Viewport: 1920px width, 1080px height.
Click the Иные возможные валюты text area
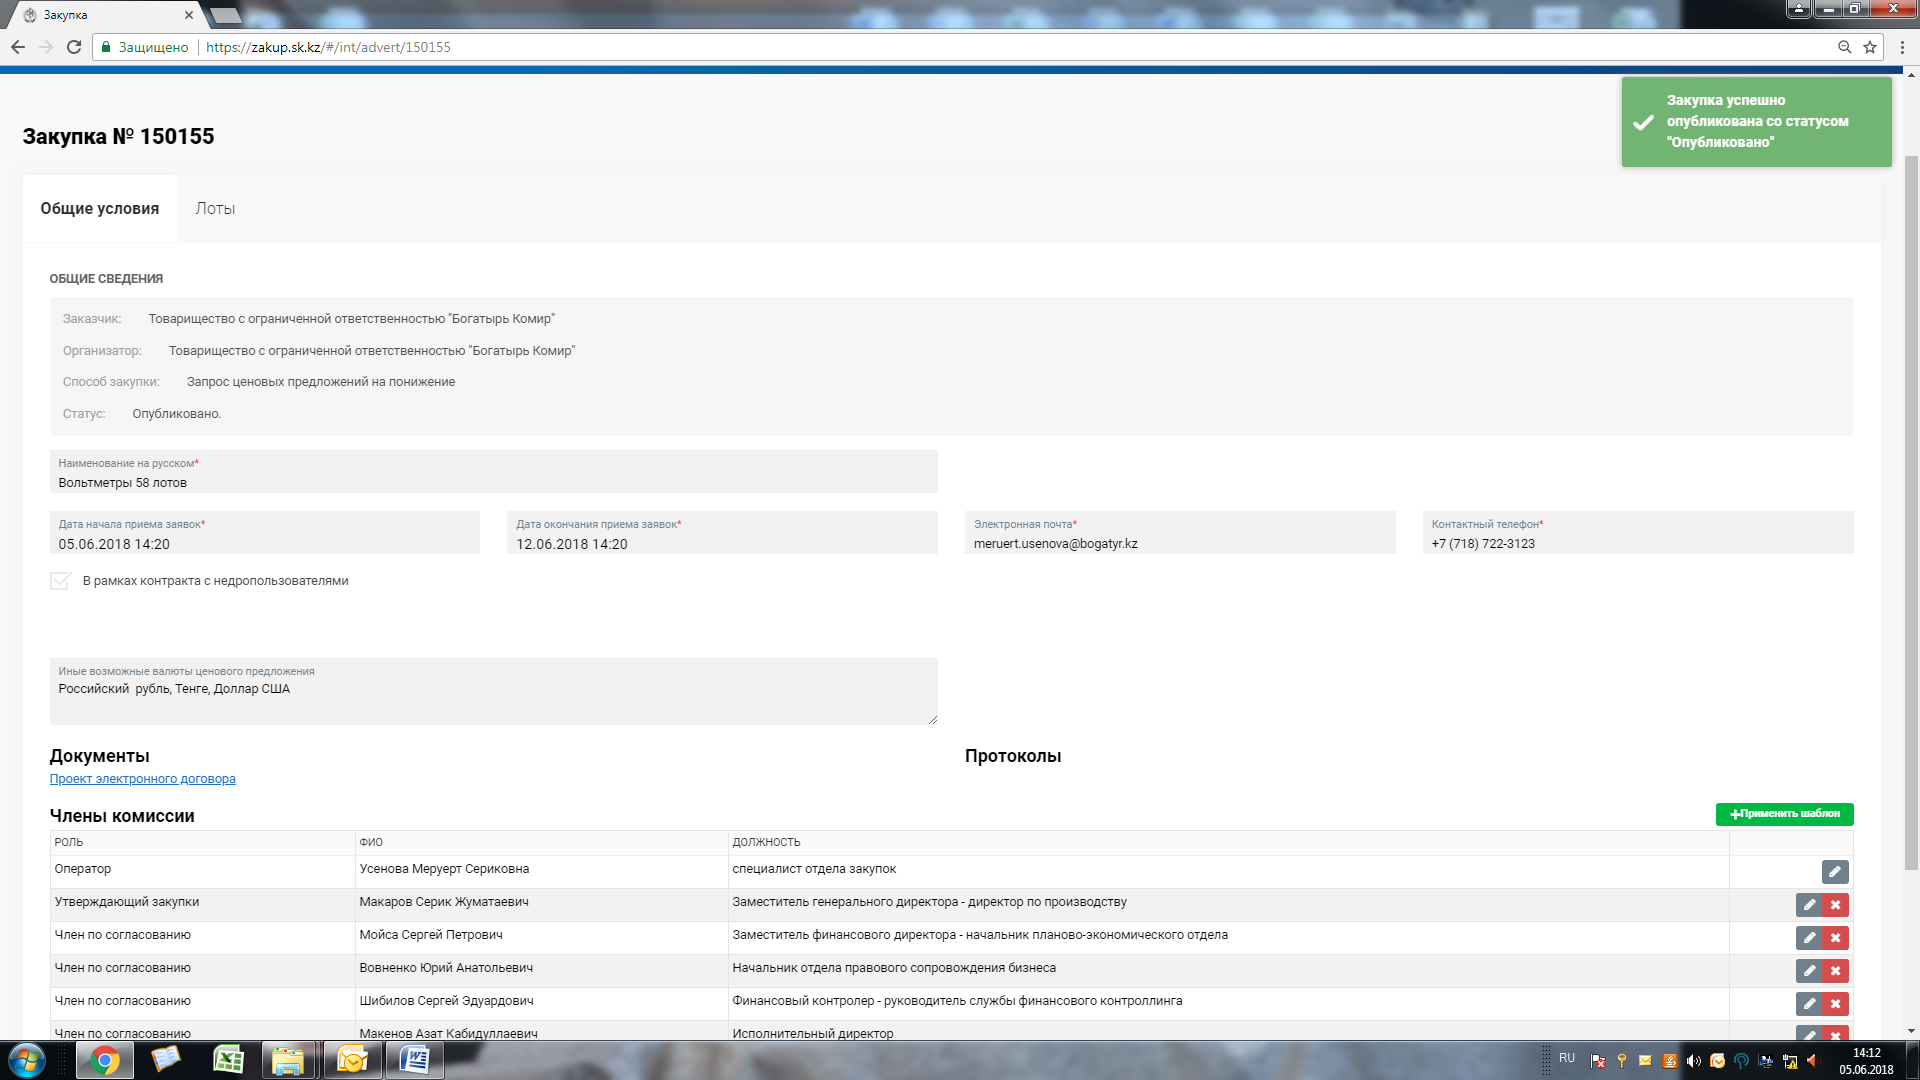494,691
